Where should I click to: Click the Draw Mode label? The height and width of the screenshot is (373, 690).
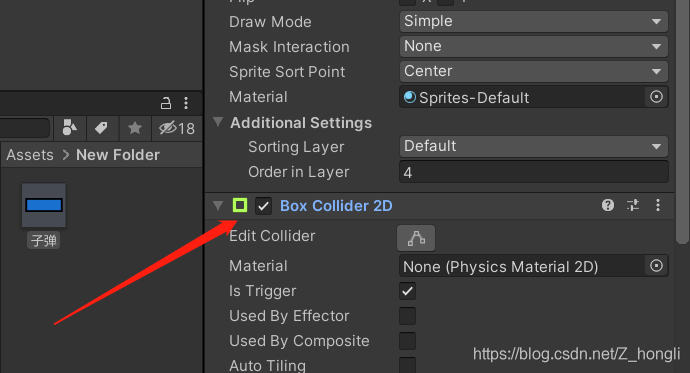(x=270, y=22)
